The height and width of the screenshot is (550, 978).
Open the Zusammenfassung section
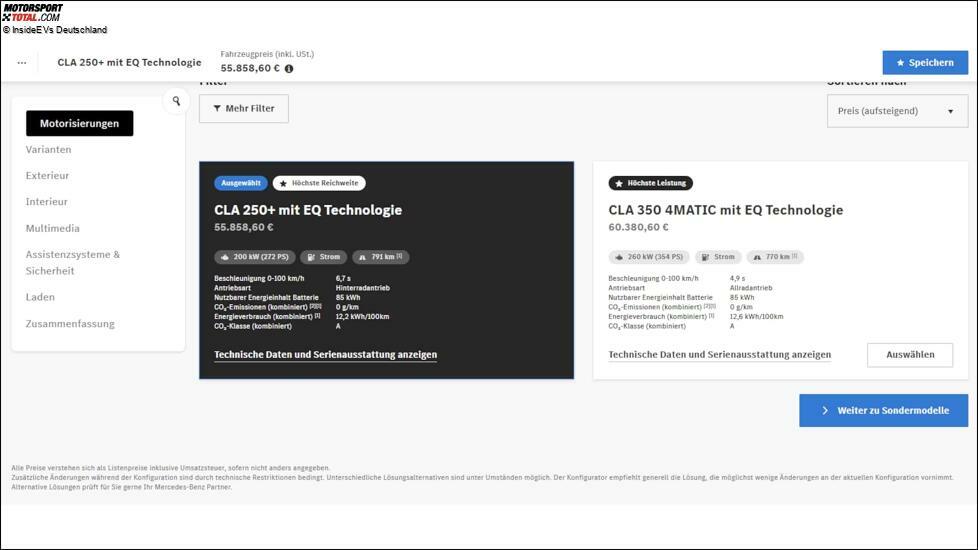(x=70, y=324)
